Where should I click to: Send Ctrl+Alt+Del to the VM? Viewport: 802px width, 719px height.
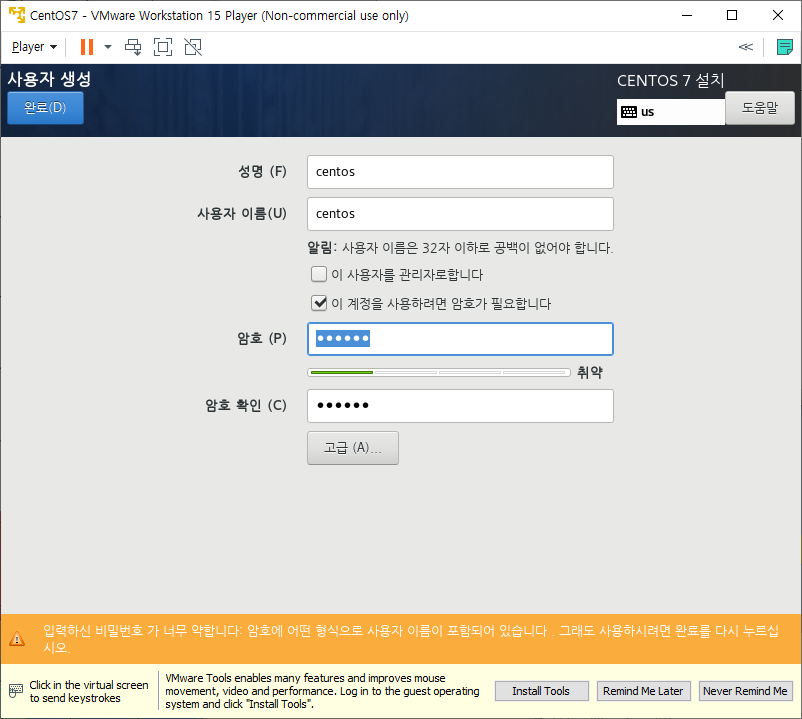click(x=133, y=47)
